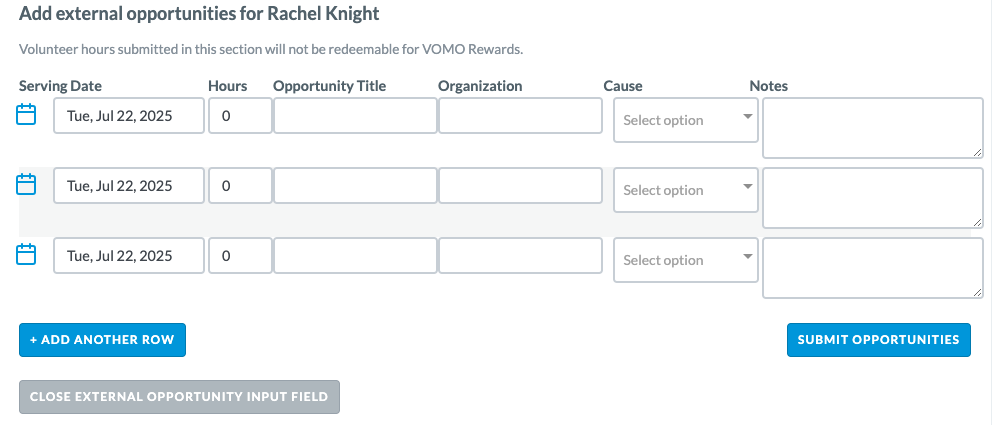Click first row Opportunity Title field
This screenshot has height=425, width=992.
pyautogui.click(x=355, y=116)
